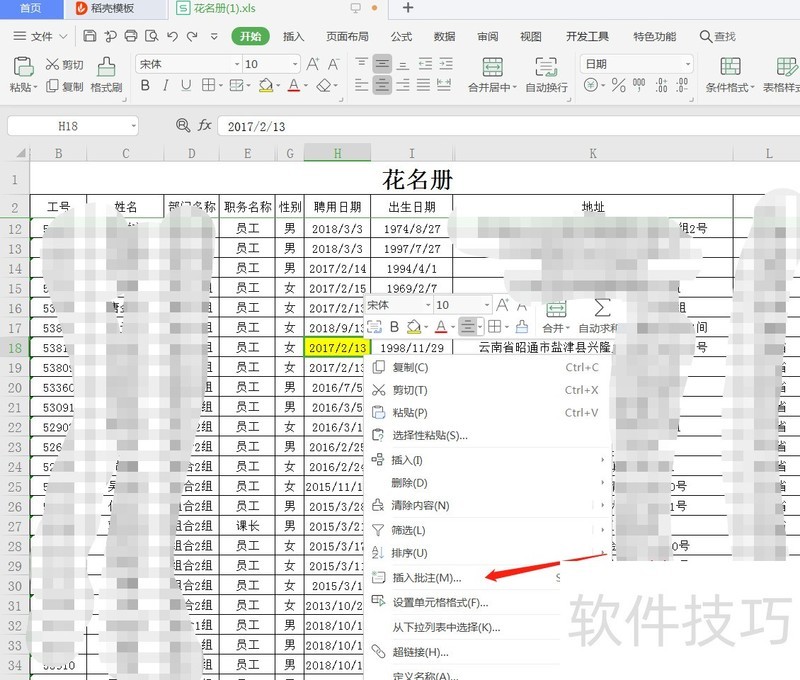Click the Print icon in quick toolbar
Image resolution: width=800 pixels, height=680 pixels.
(x=131, y=36)
